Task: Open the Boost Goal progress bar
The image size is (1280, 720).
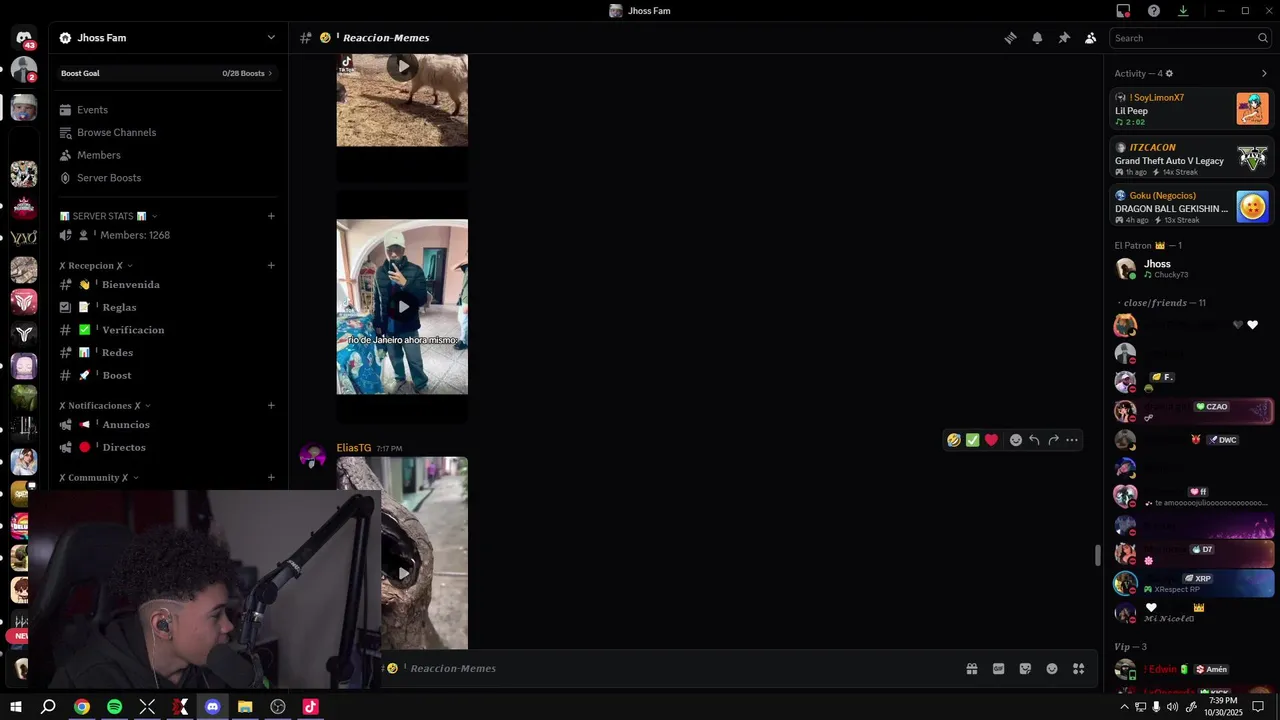Action: coord(168,73)
